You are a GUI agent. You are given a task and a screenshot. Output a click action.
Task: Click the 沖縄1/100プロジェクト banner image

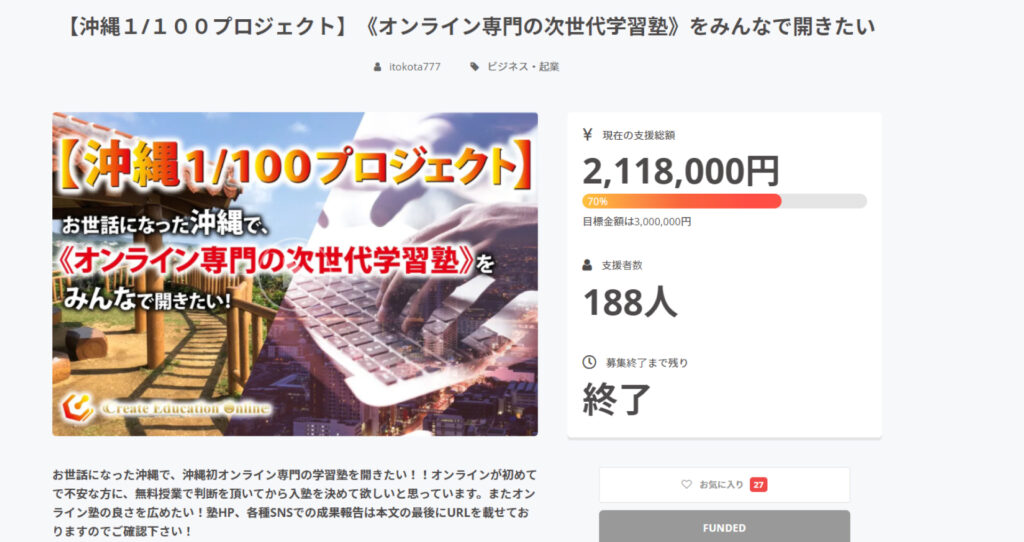click(x=295, y=274)
